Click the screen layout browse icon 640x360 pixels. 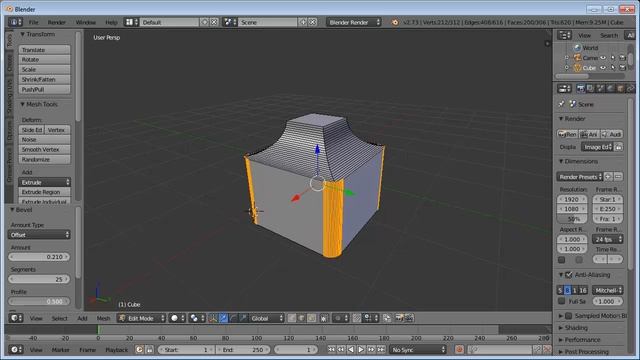pos(131,22)
